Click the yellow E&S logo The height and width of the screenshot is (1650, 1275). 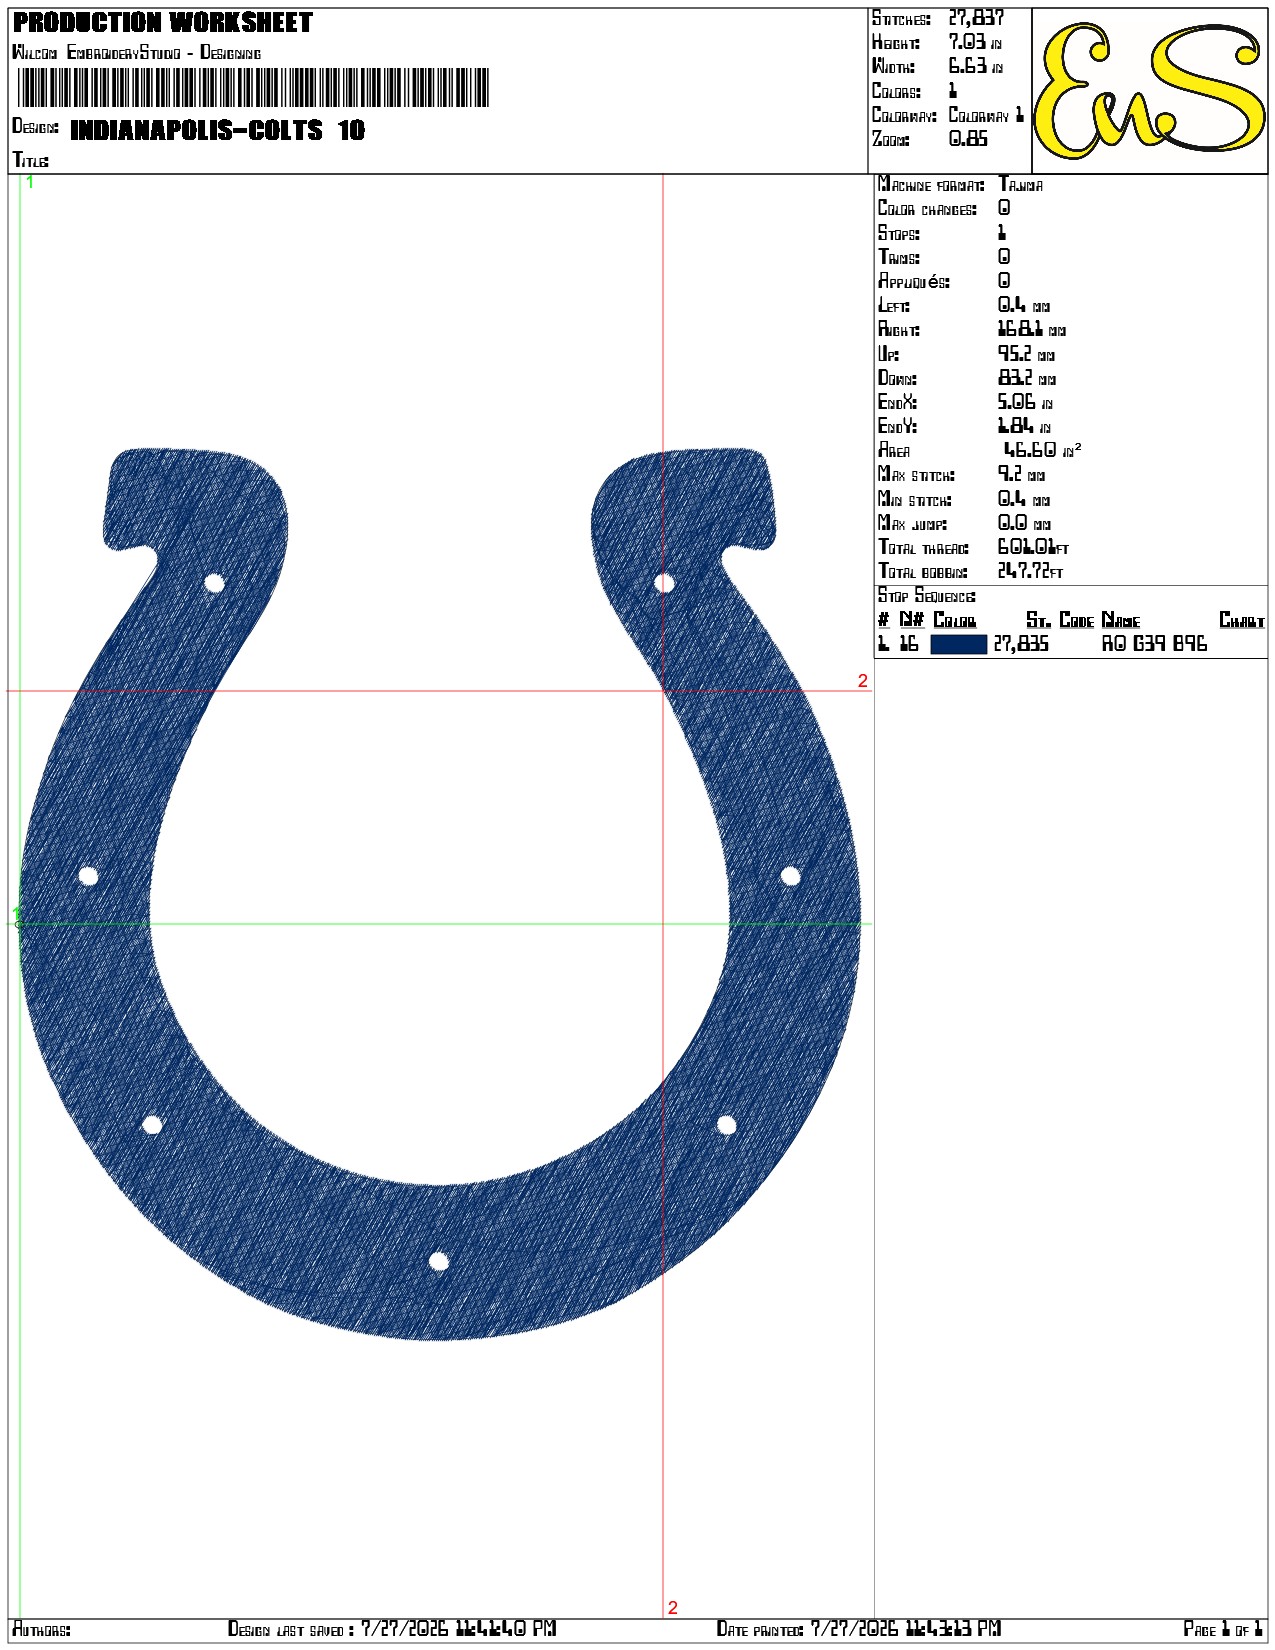coord(1150,92)
